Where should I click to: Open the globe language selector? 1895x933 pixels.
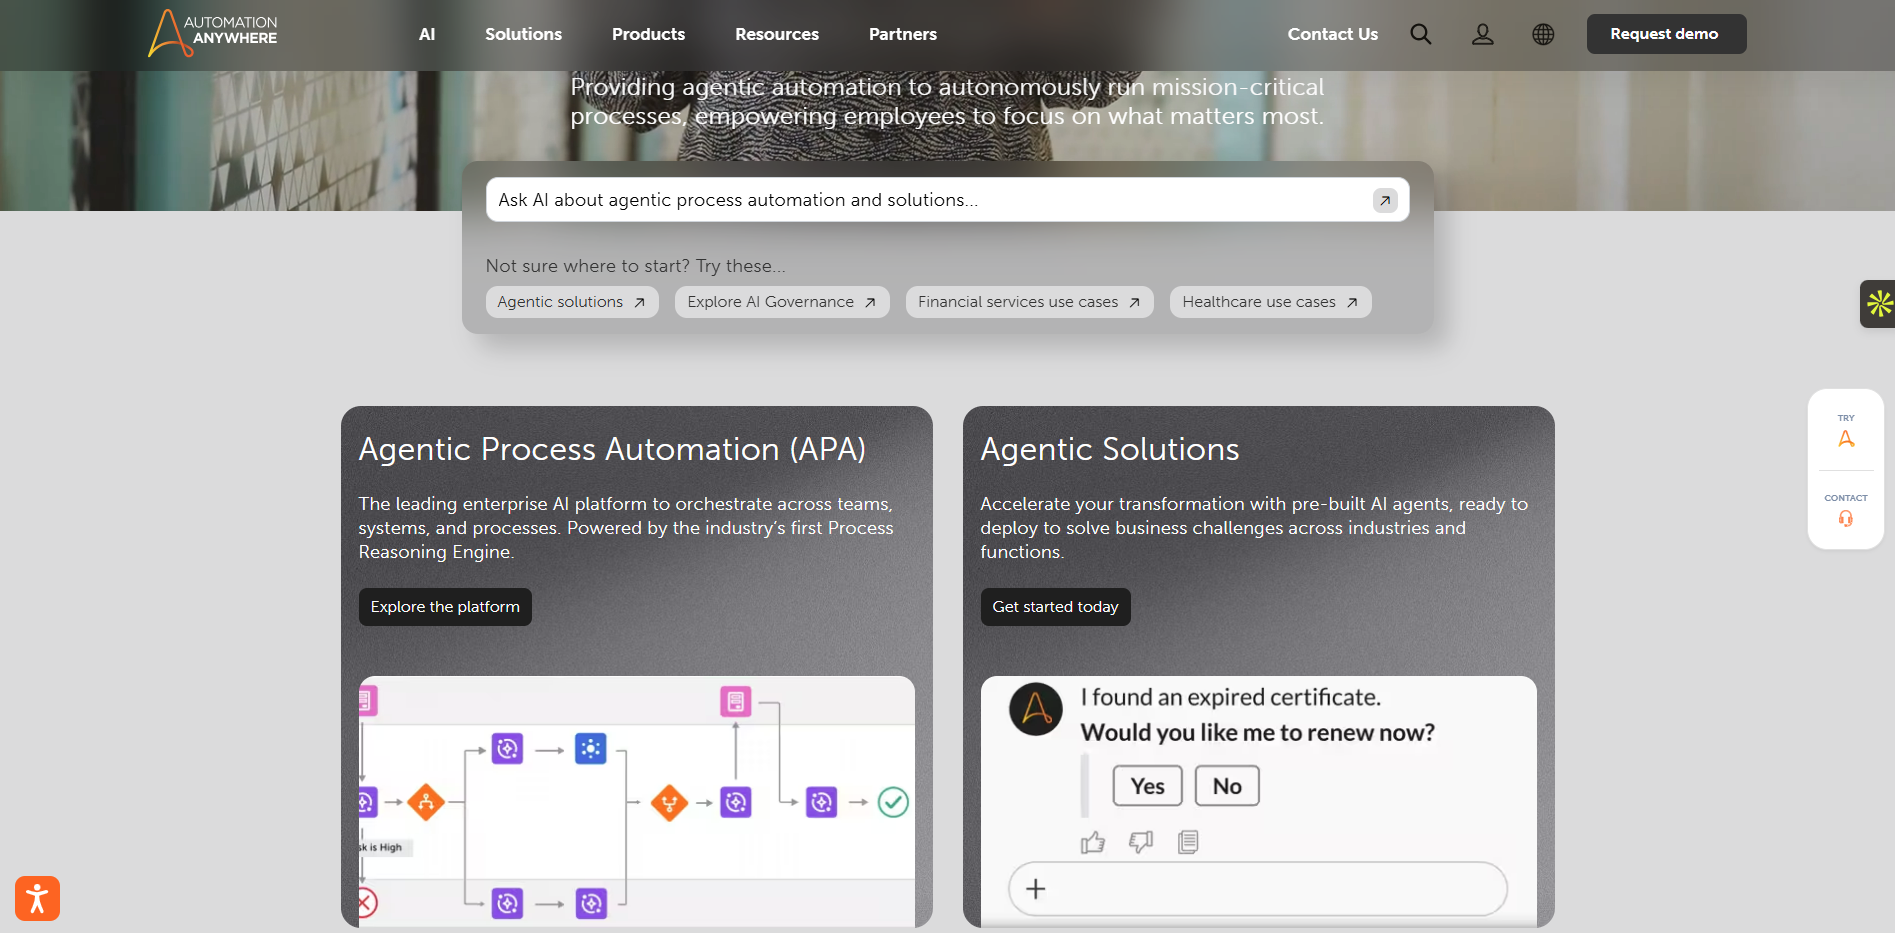tap(1542, 33)
